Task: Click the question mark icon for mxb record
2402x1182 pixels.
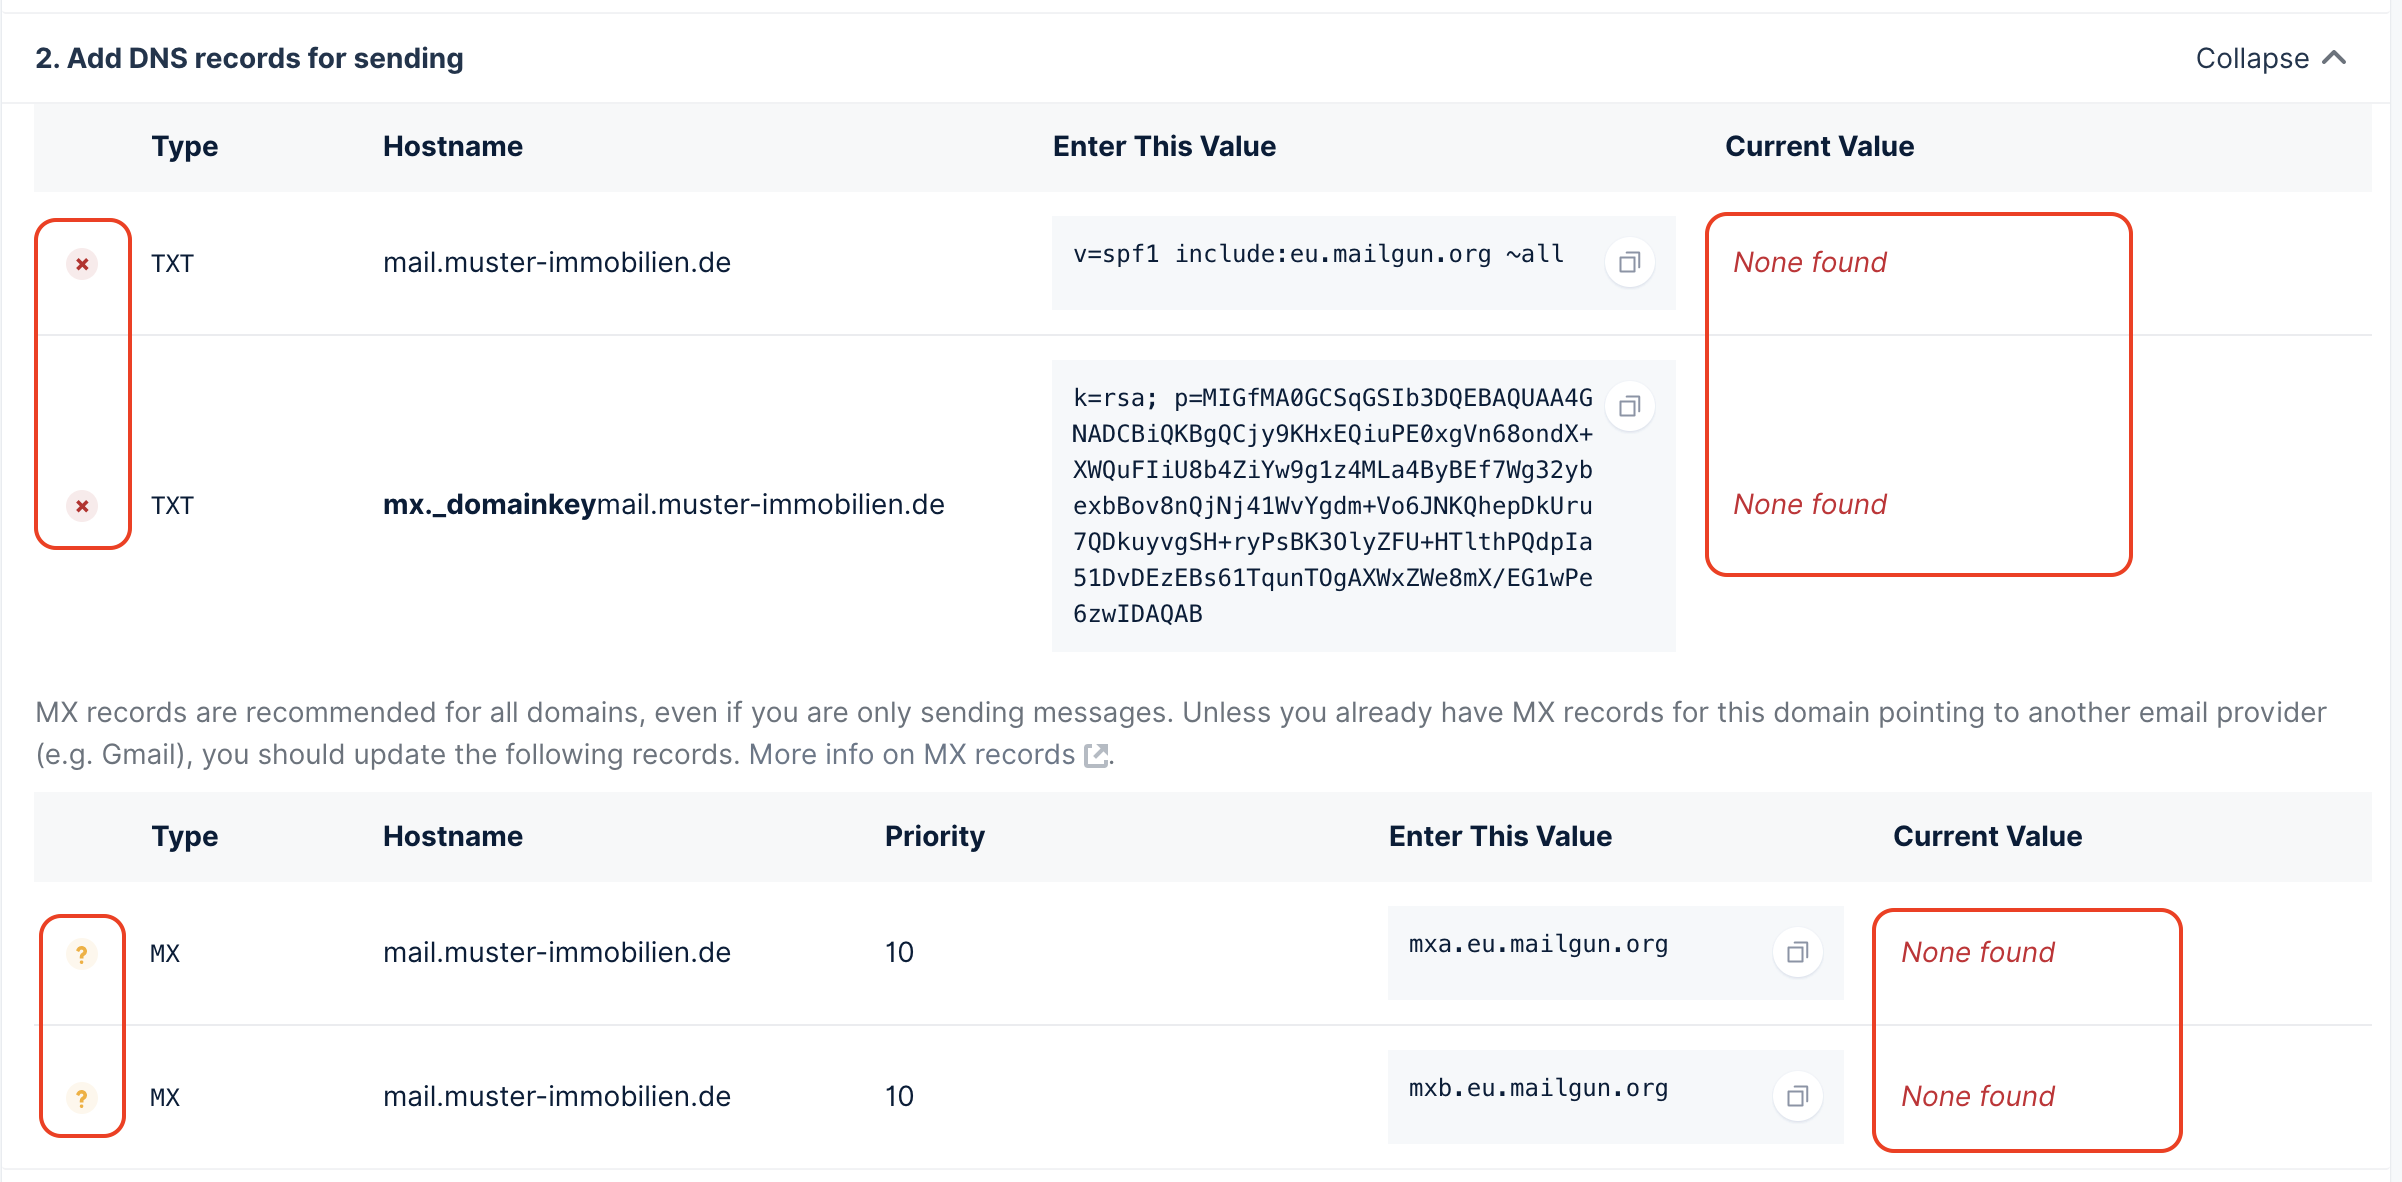Action: 82,1099
